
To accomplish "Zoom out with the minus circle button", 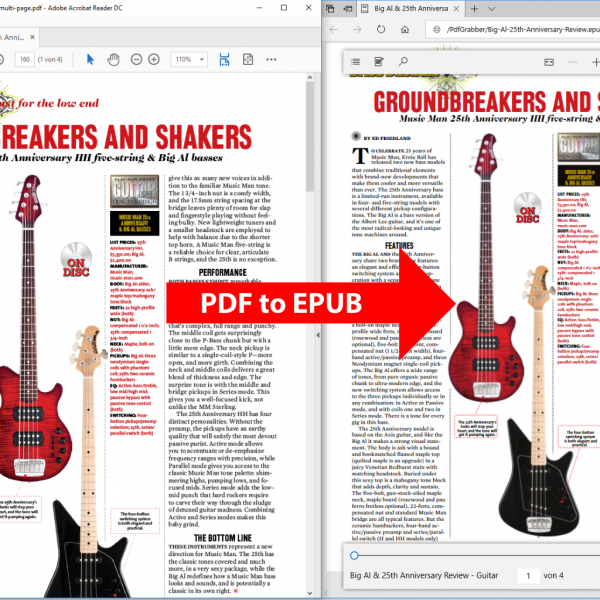I will tap(139, 60).
